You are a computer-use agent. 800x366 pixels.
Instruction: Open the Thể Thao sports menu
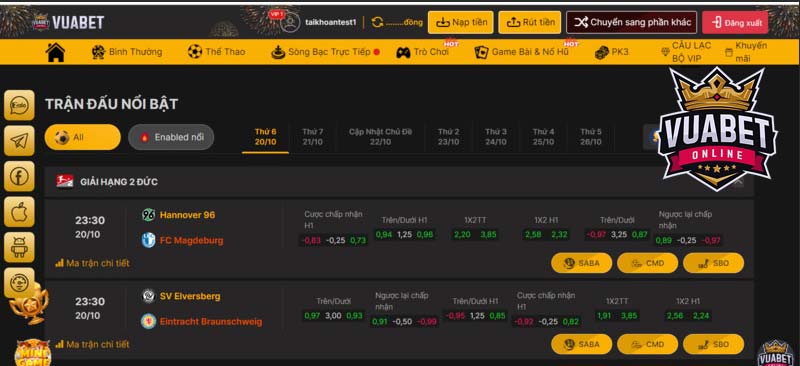click(216, 52)
